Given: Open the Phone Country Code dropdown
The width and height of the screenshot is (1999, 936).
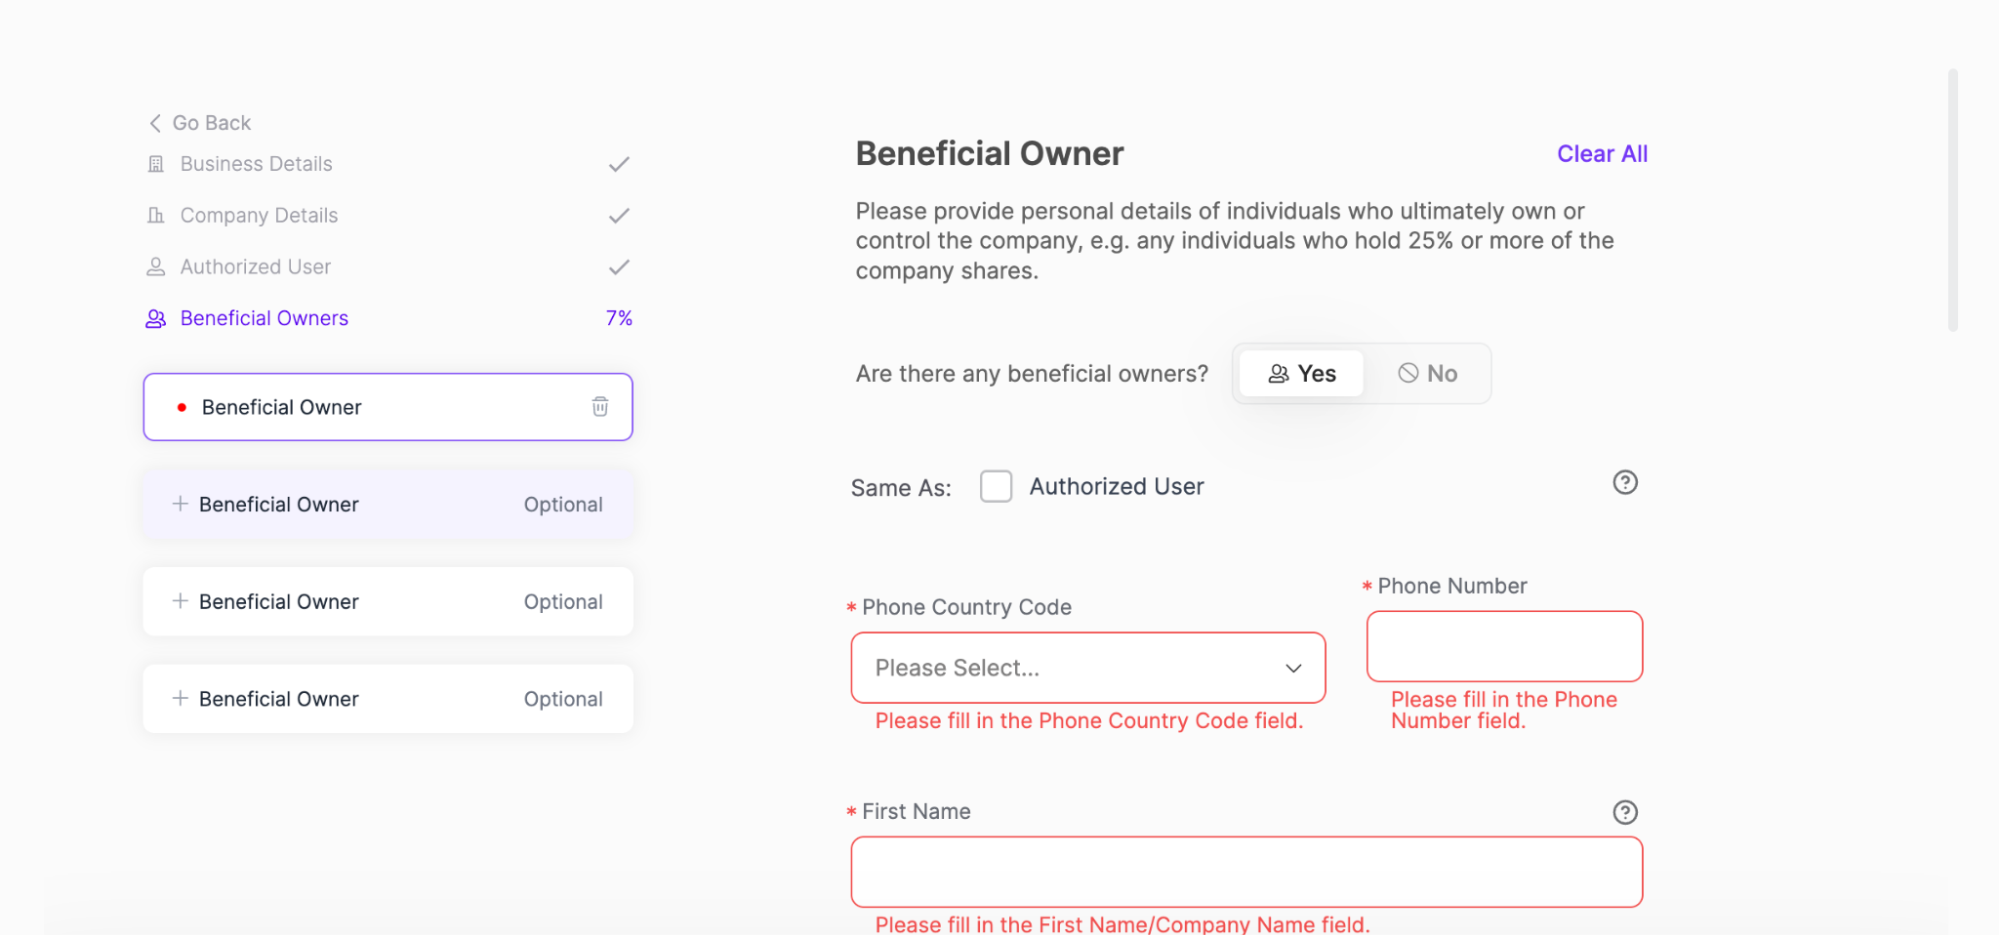Looking at the screenshot, I should pyautogui.click(x=1088, y=668).
